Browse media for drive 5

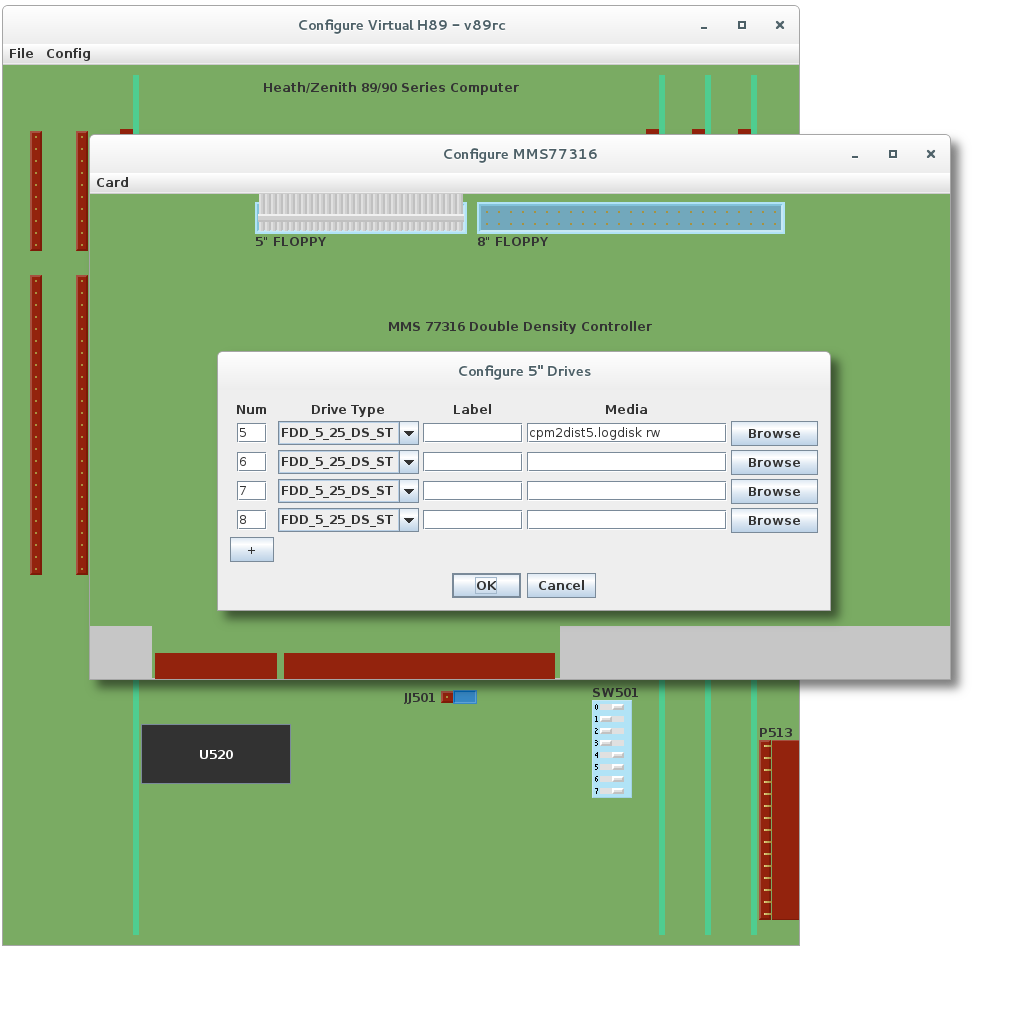click(773, 433)
